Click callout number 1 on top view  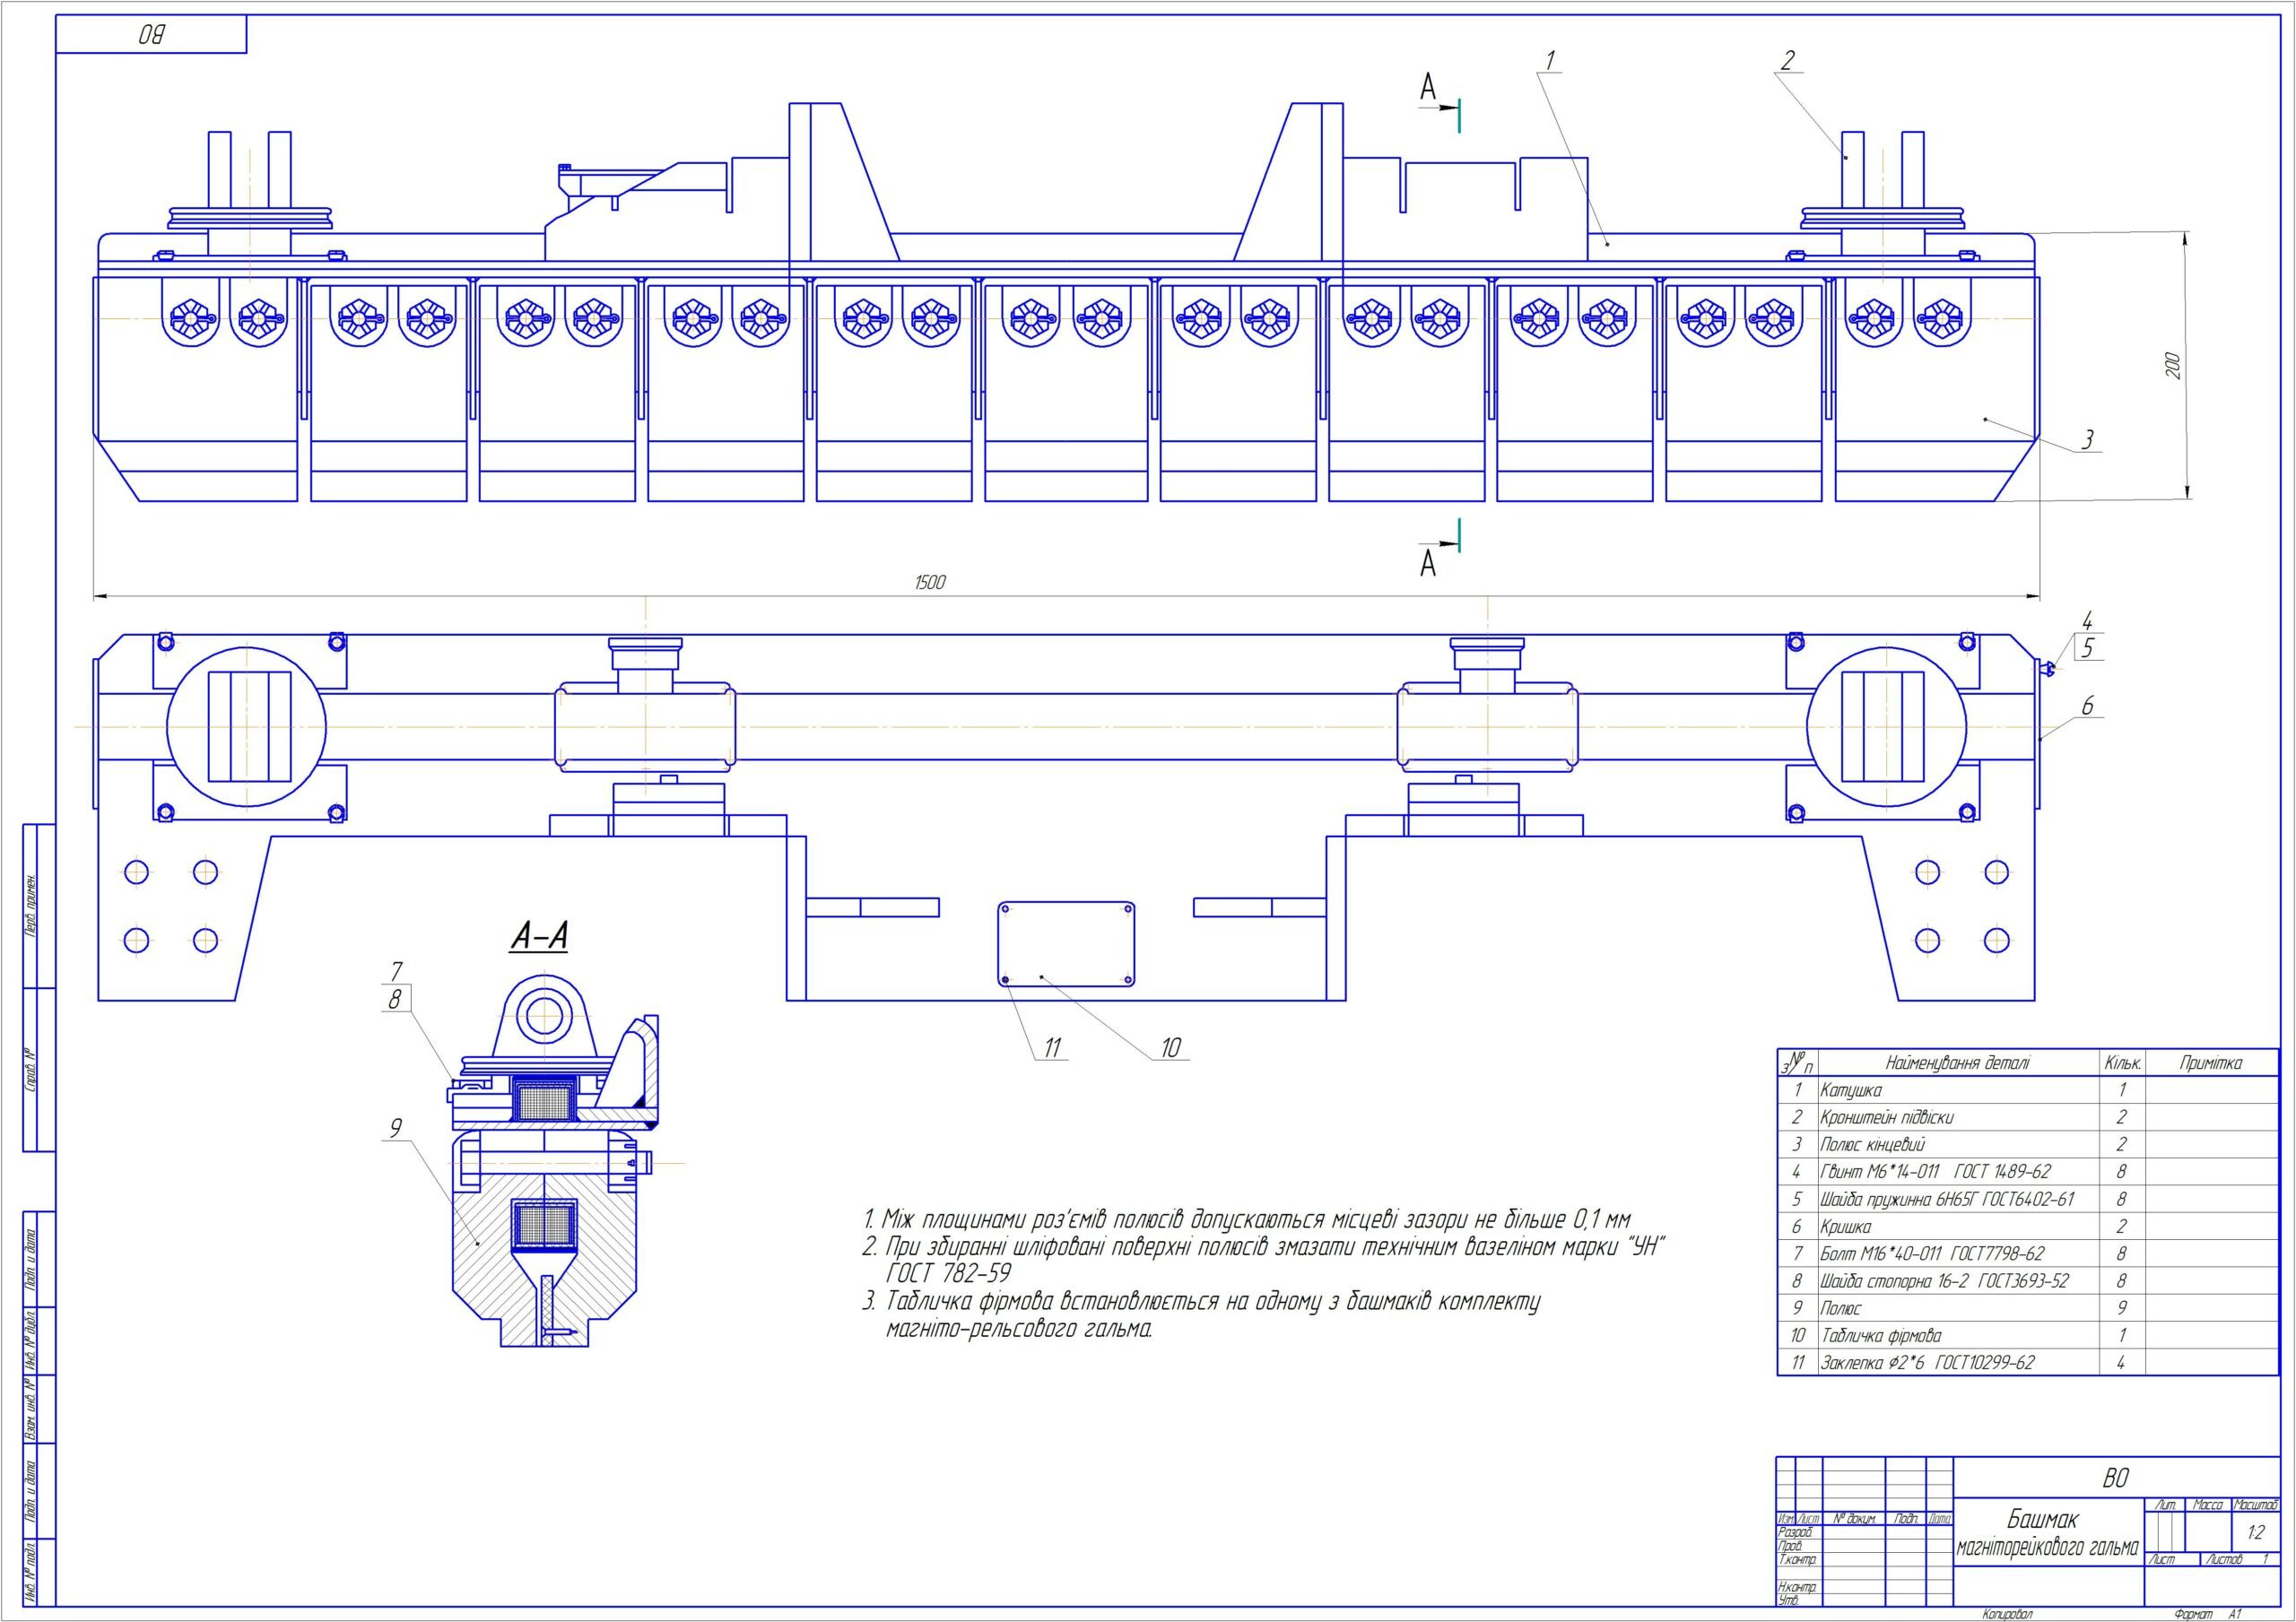[x=1549, y=61]
